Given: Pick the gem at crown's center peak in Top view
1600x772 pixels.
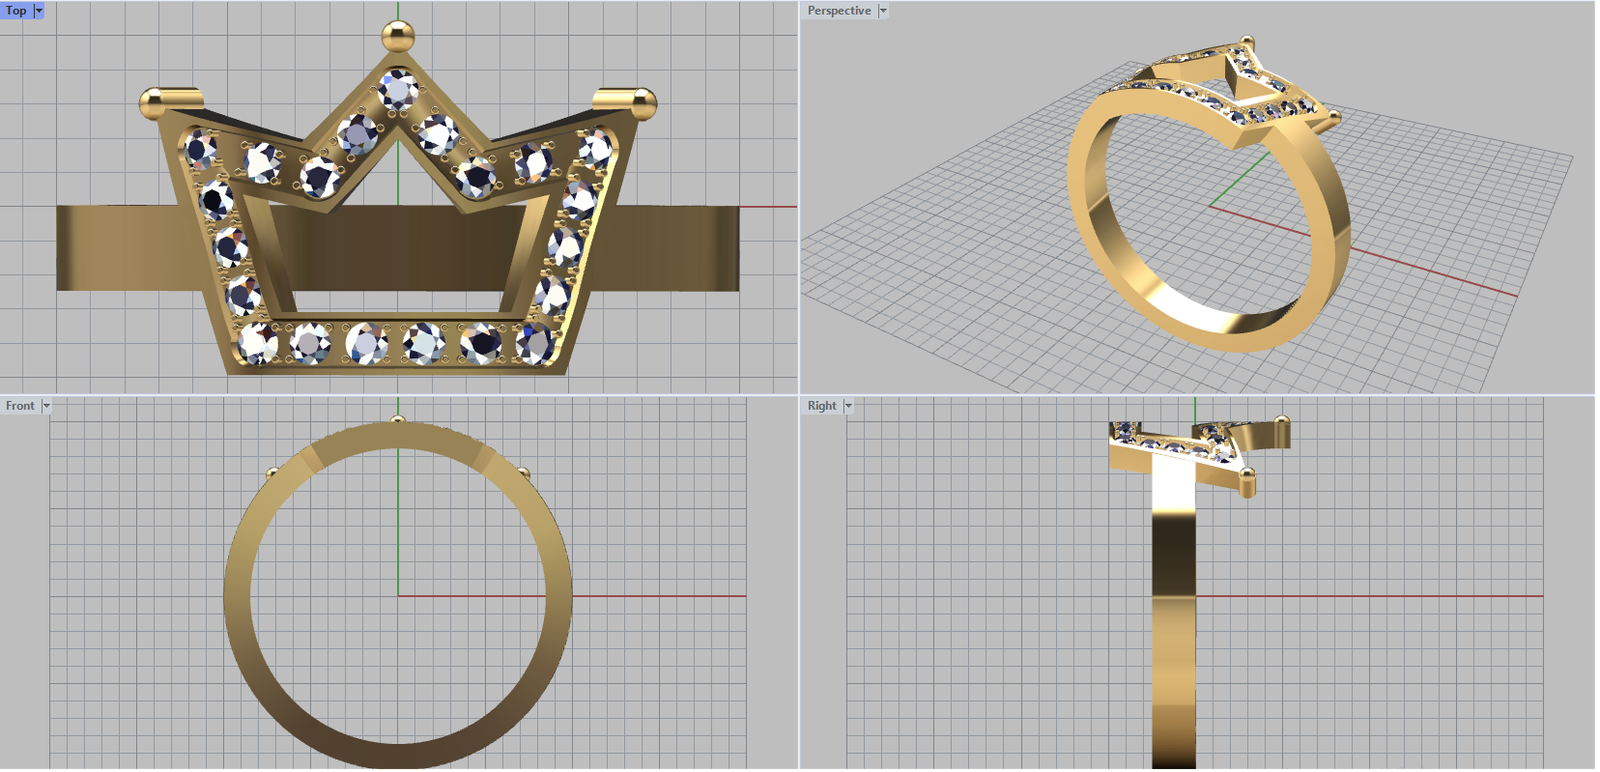Looking at the screenshot, I should (398, 90).
